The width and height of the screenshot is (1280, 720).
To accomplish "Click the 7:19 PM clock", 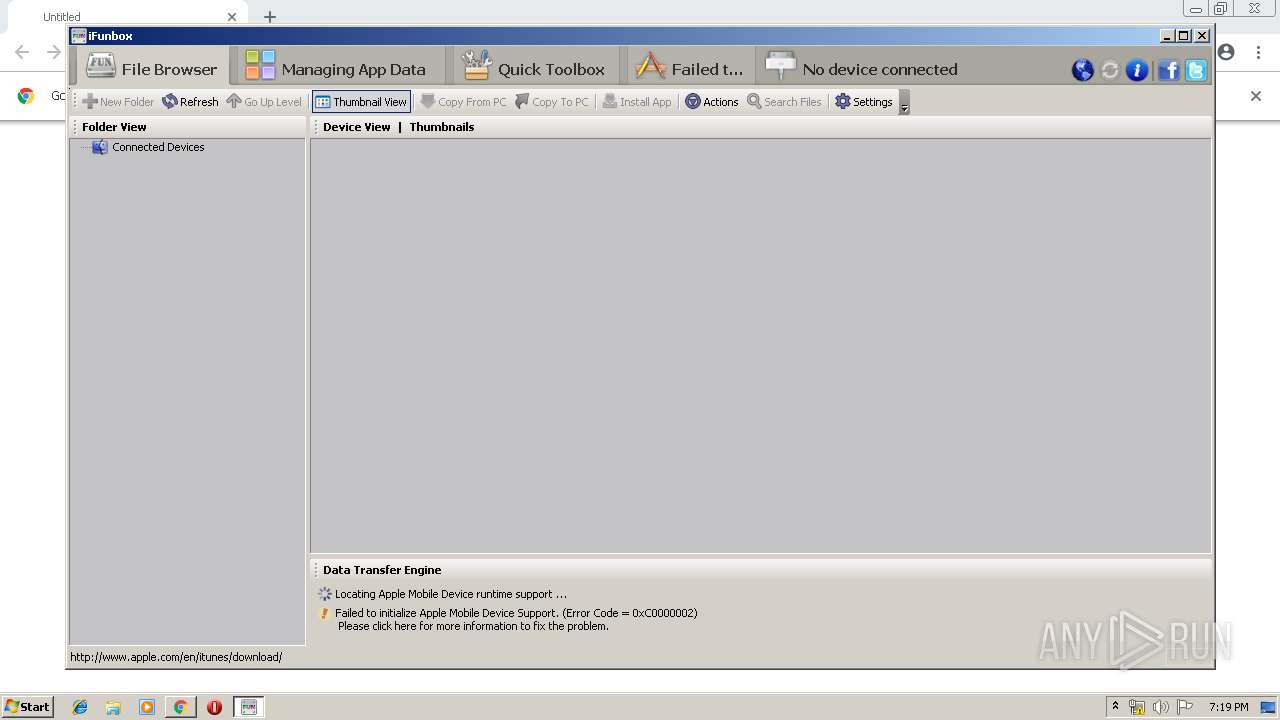I will (1228, 707).
